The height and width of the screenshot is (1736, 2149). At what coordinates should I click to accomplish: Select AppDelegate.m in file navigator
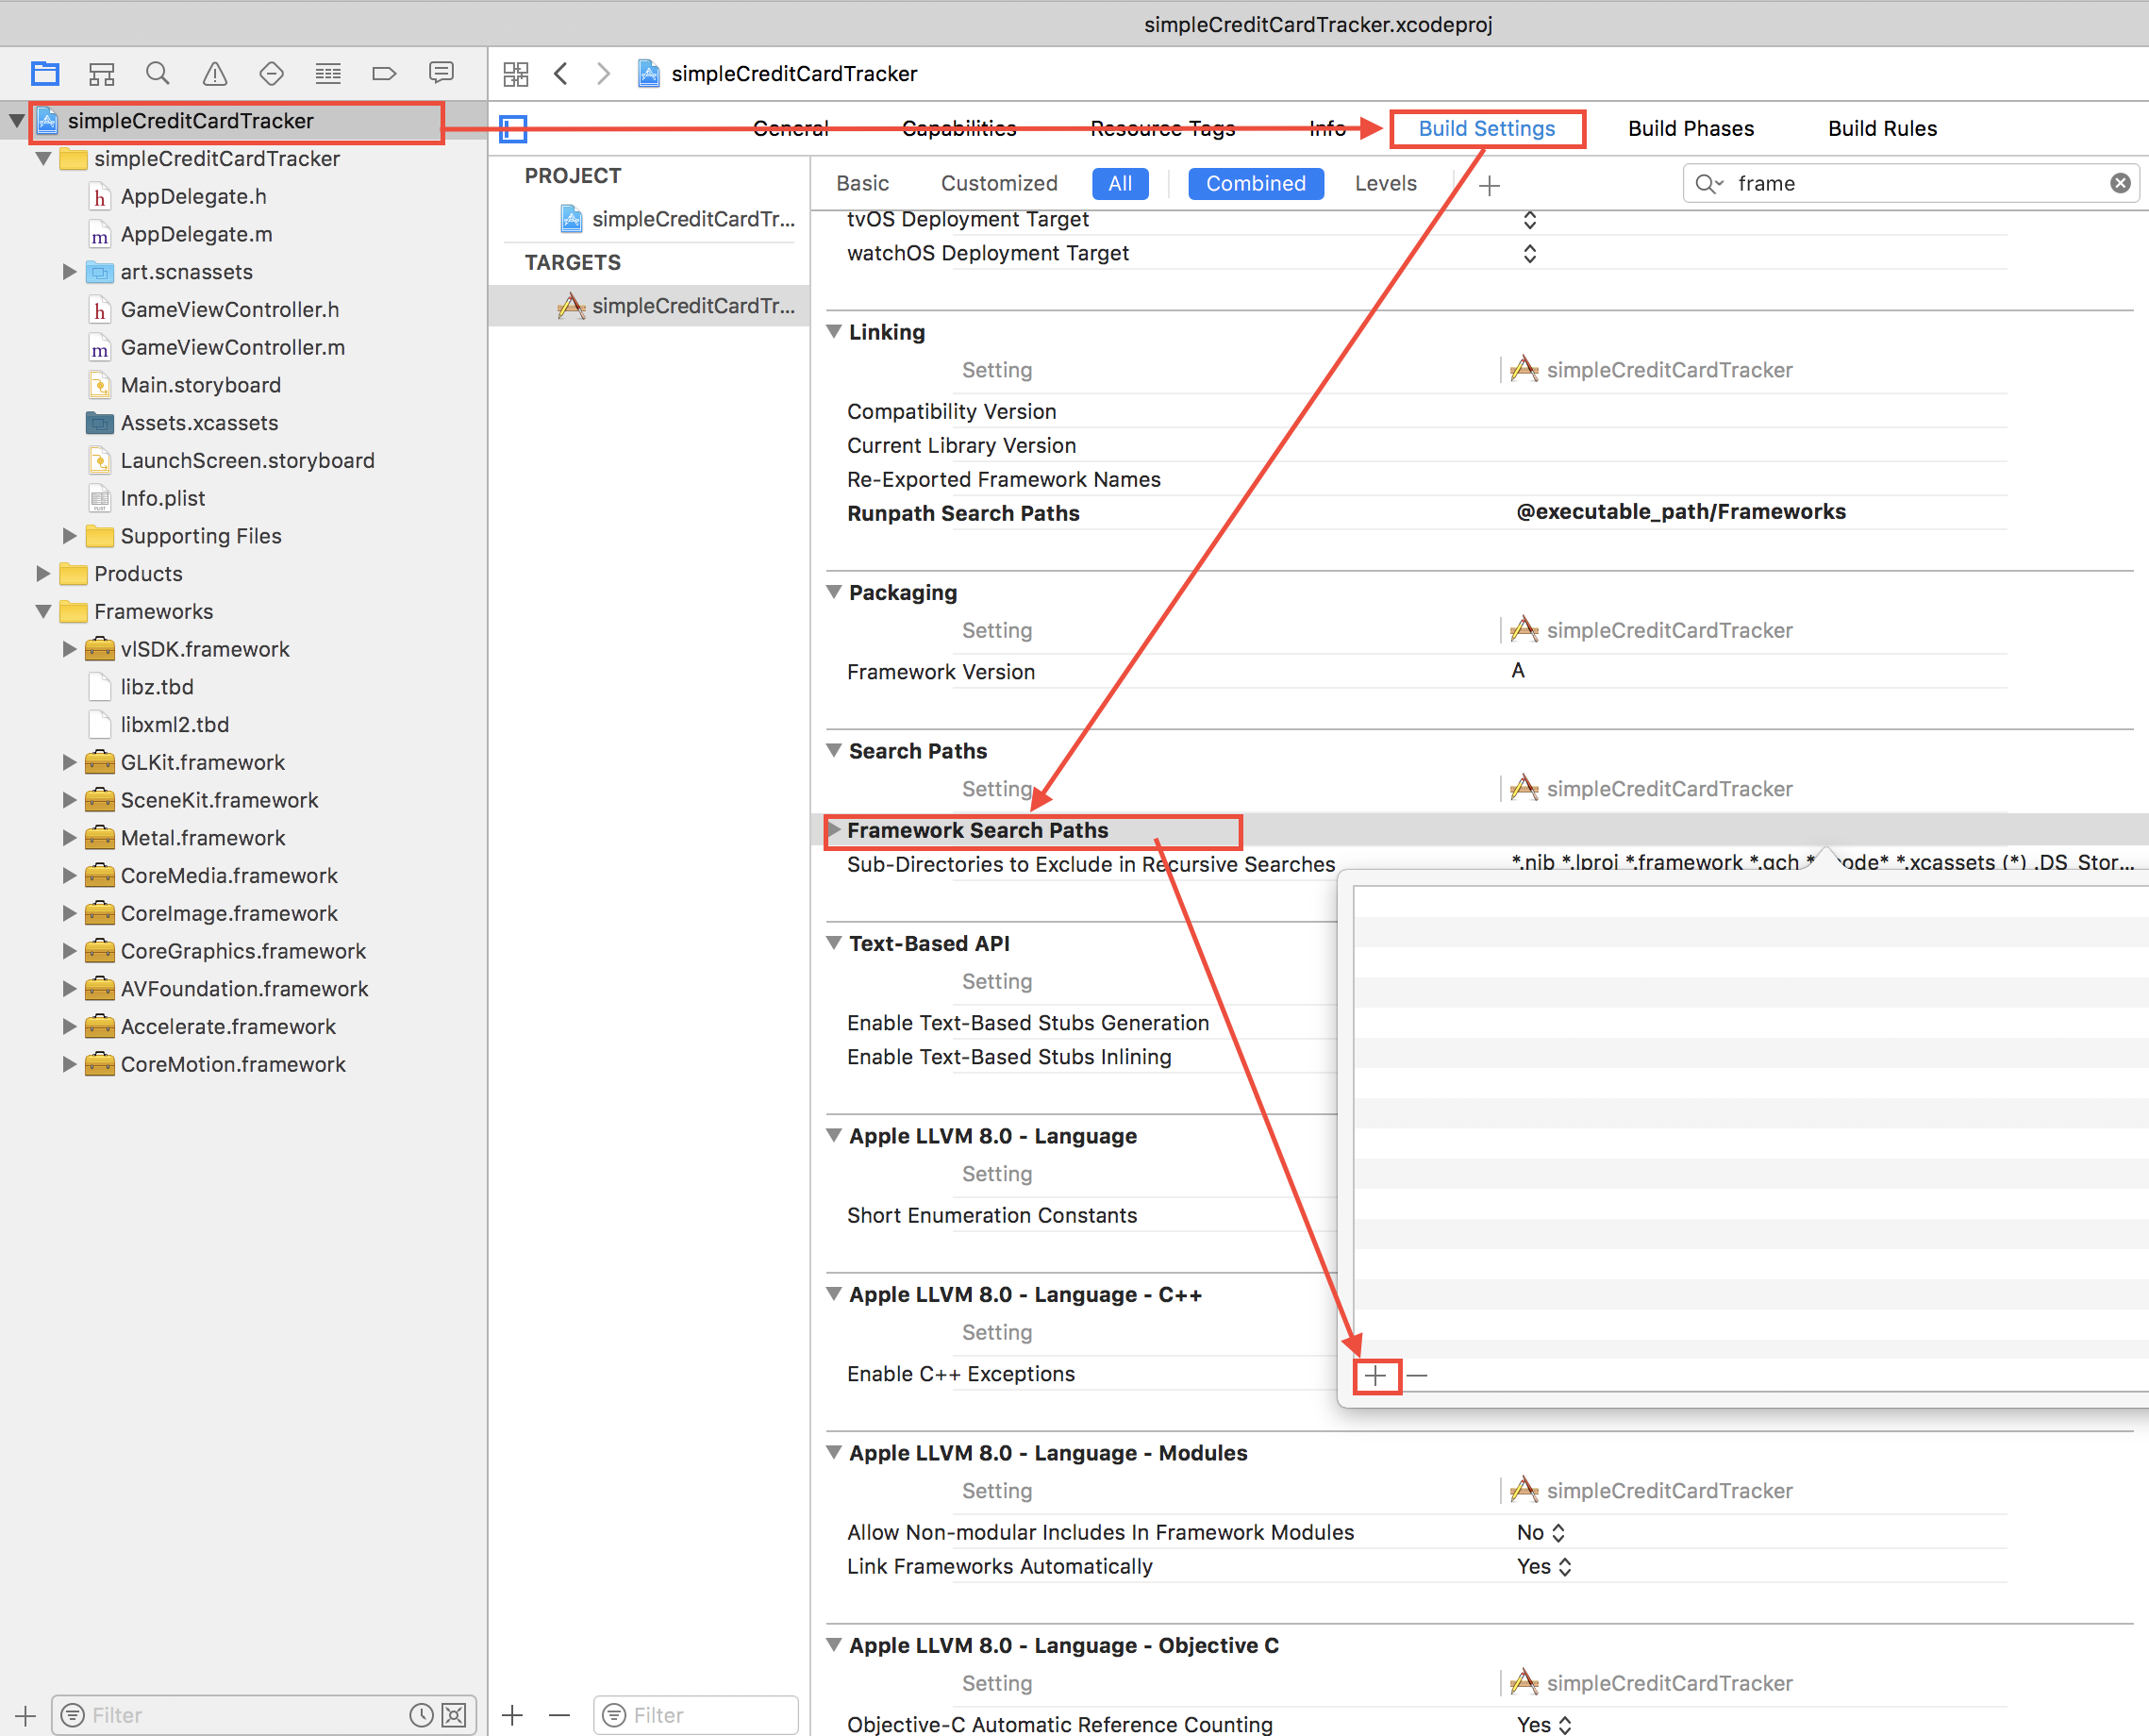(196, 234)
